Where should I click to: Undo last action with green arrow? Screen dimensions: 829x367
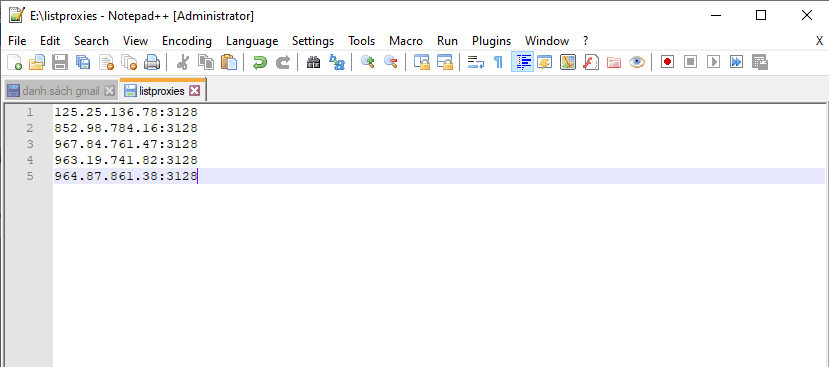[260, 62]
